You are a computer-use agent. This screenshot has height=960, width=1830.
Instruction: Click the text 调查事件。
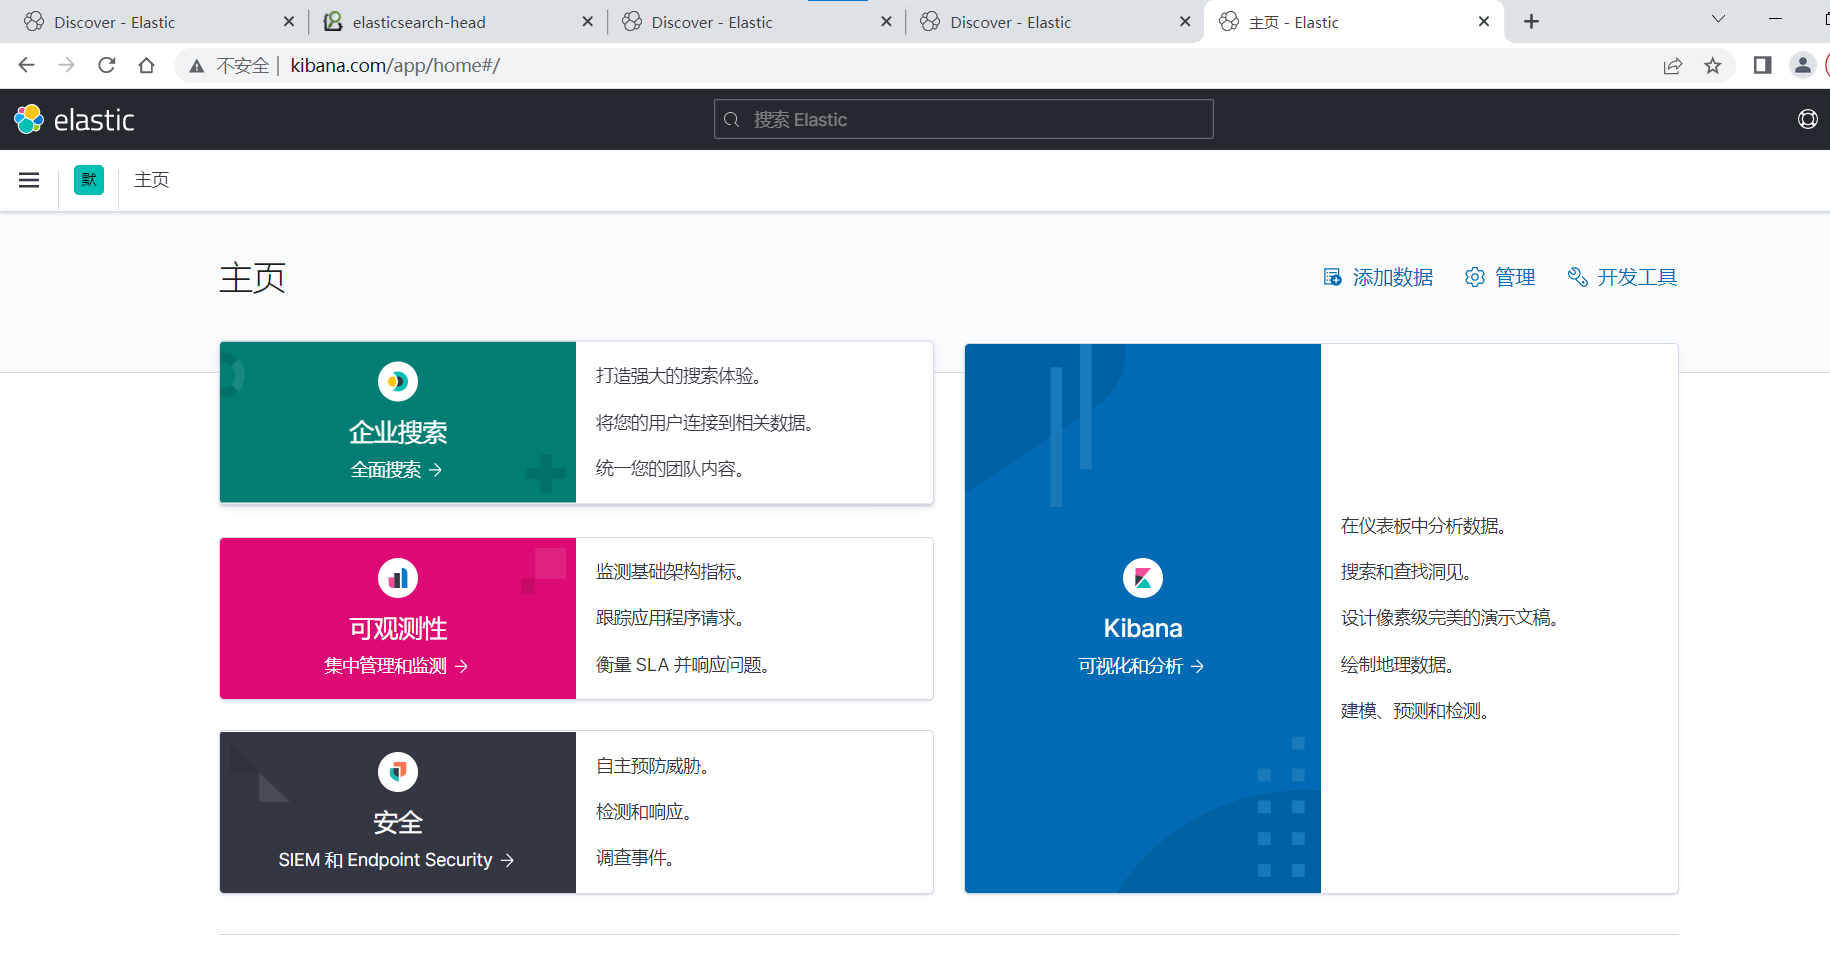pyautogui.click(x=637, y=858)
